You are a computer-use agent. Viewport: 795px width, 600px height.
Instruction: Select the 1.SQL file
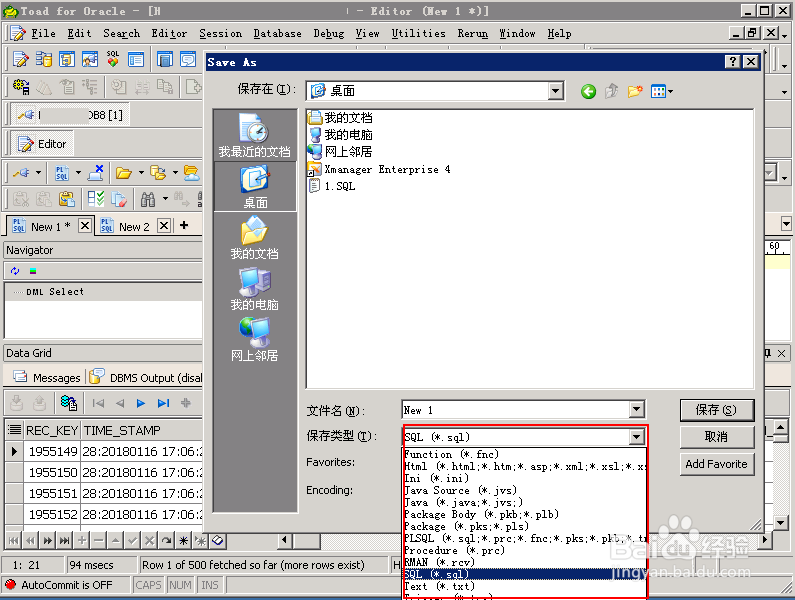[332, 186]
